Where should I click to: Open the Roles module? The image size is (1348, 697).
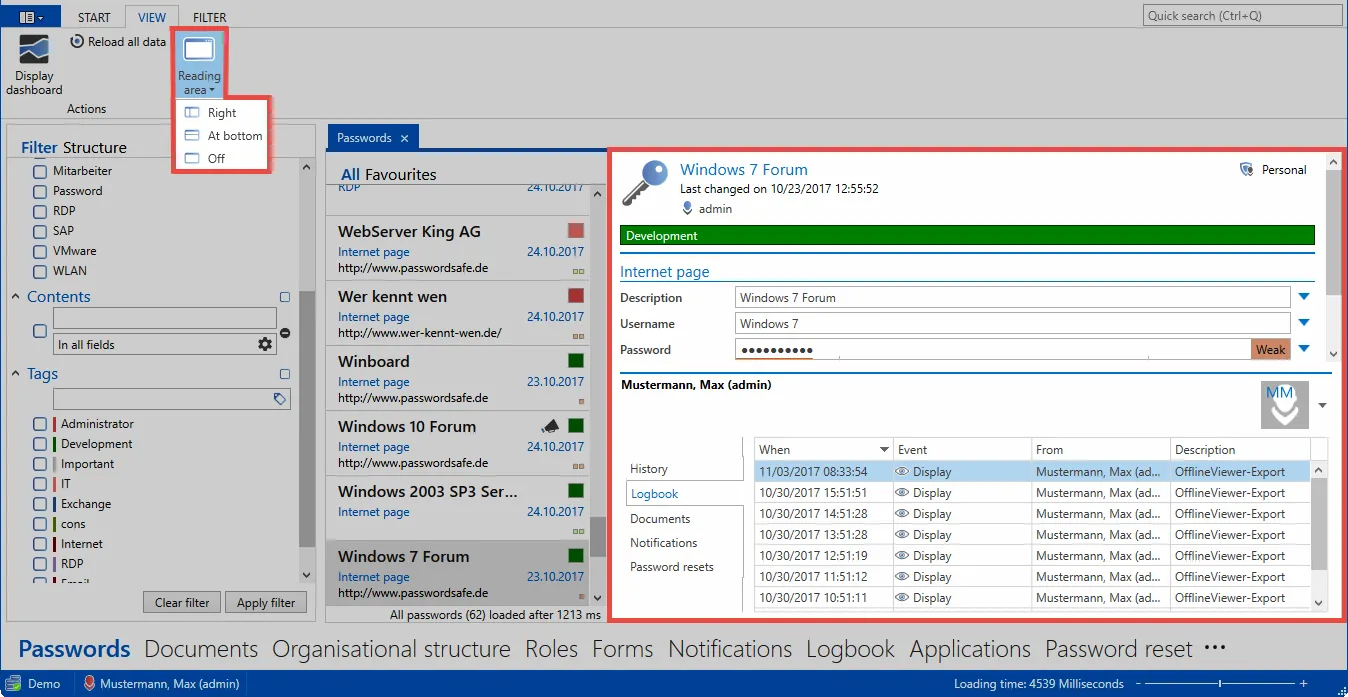552,649
